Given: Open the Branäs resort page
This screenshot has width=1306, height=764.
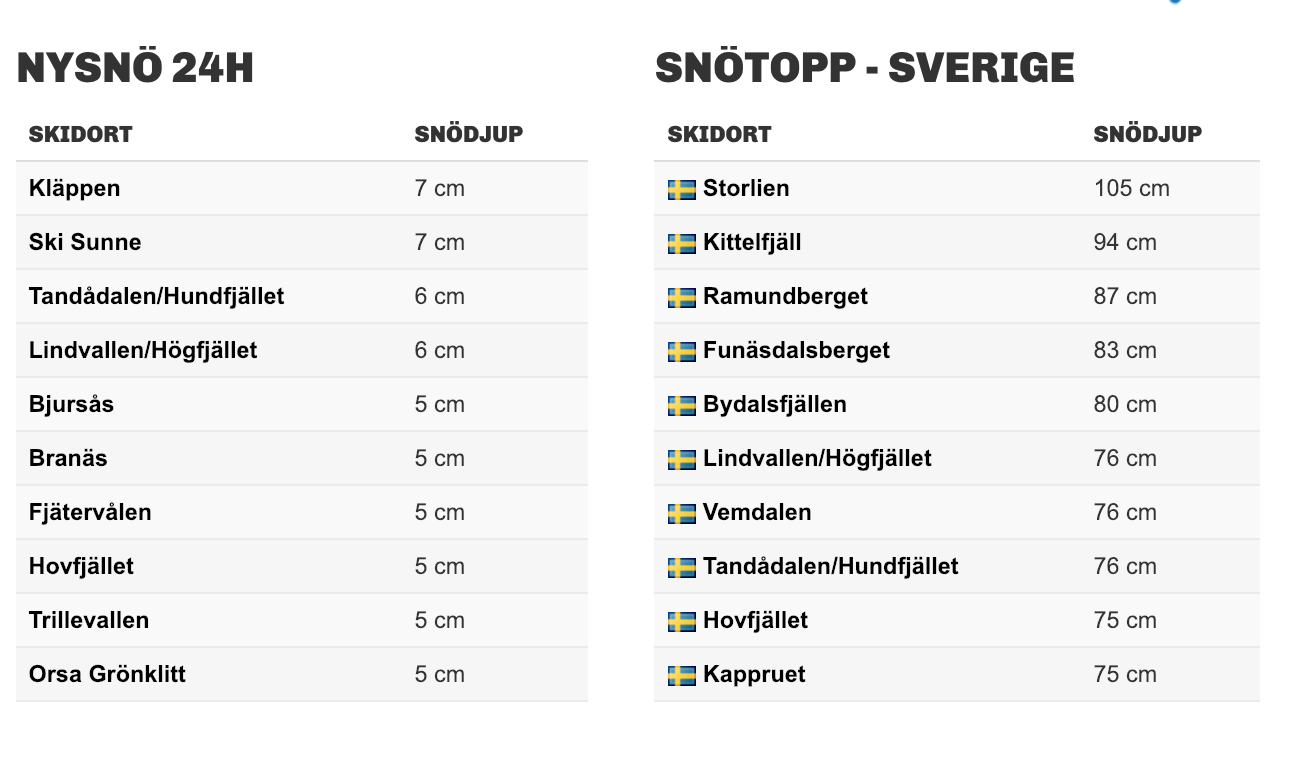Looking at the screenshot, I should coord(68,458).
